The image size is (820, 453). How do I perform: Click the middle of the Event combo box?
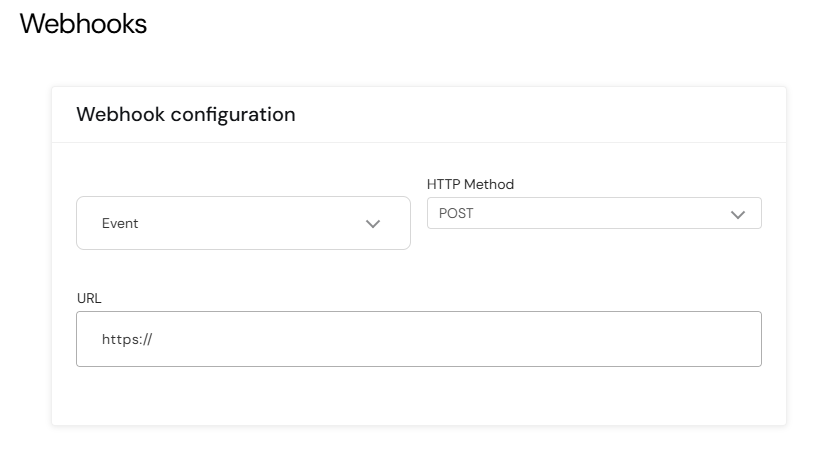coord(243,223)
